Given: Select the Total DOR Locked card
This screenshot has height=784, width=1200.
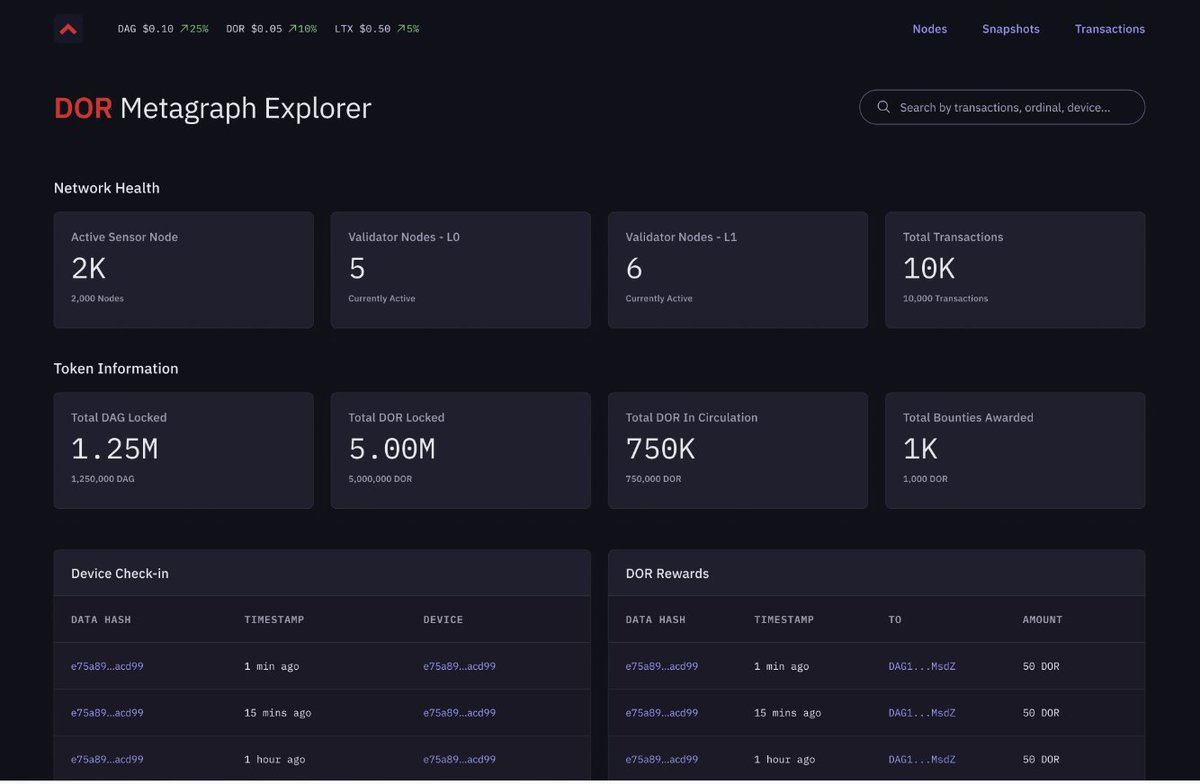Looking at the screenshot, I should pos(461,450).
